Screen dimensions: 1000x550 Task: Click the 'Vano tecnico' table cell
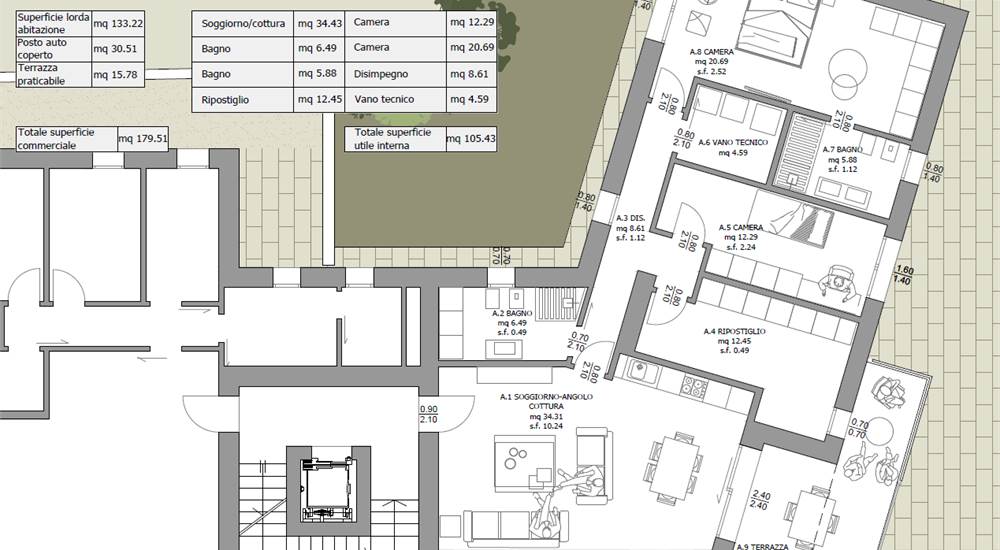pos(395,100)
